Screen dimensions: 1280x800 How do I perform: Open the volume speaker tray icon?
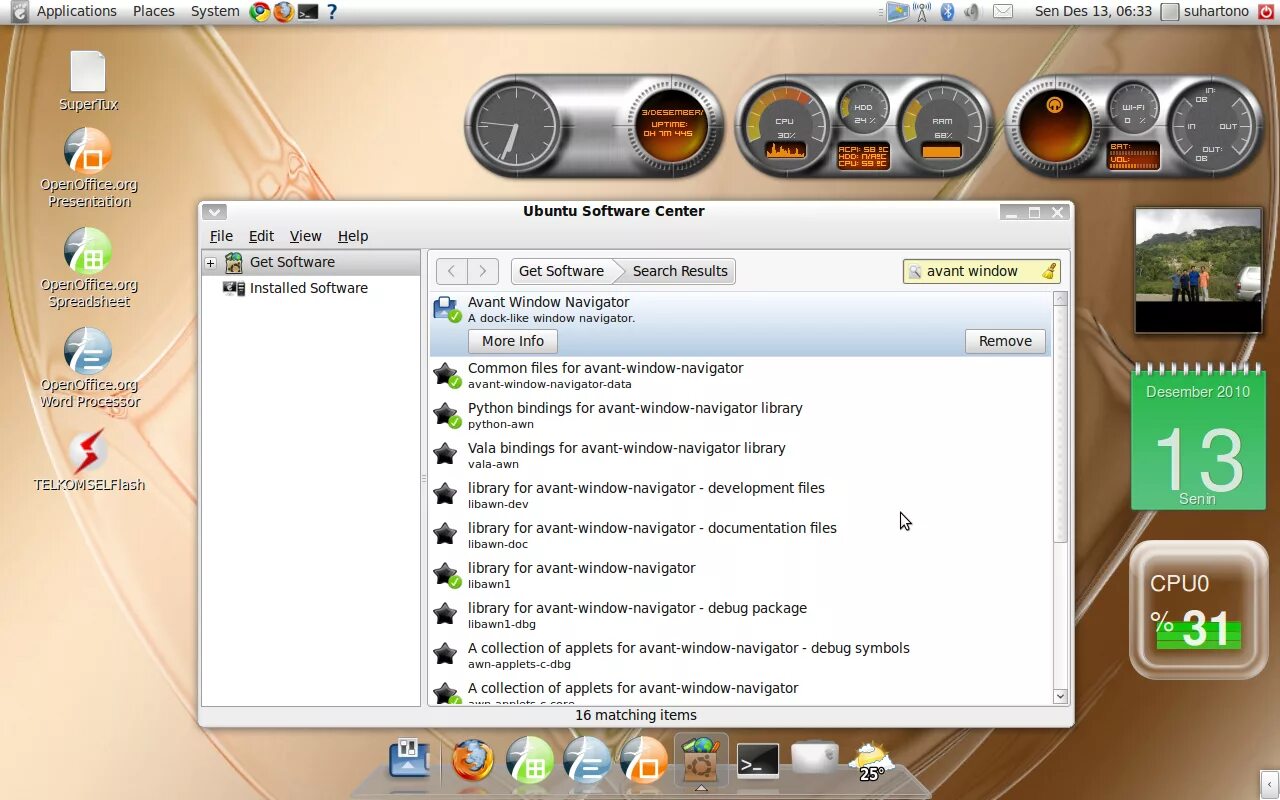(x=972, y=12)
